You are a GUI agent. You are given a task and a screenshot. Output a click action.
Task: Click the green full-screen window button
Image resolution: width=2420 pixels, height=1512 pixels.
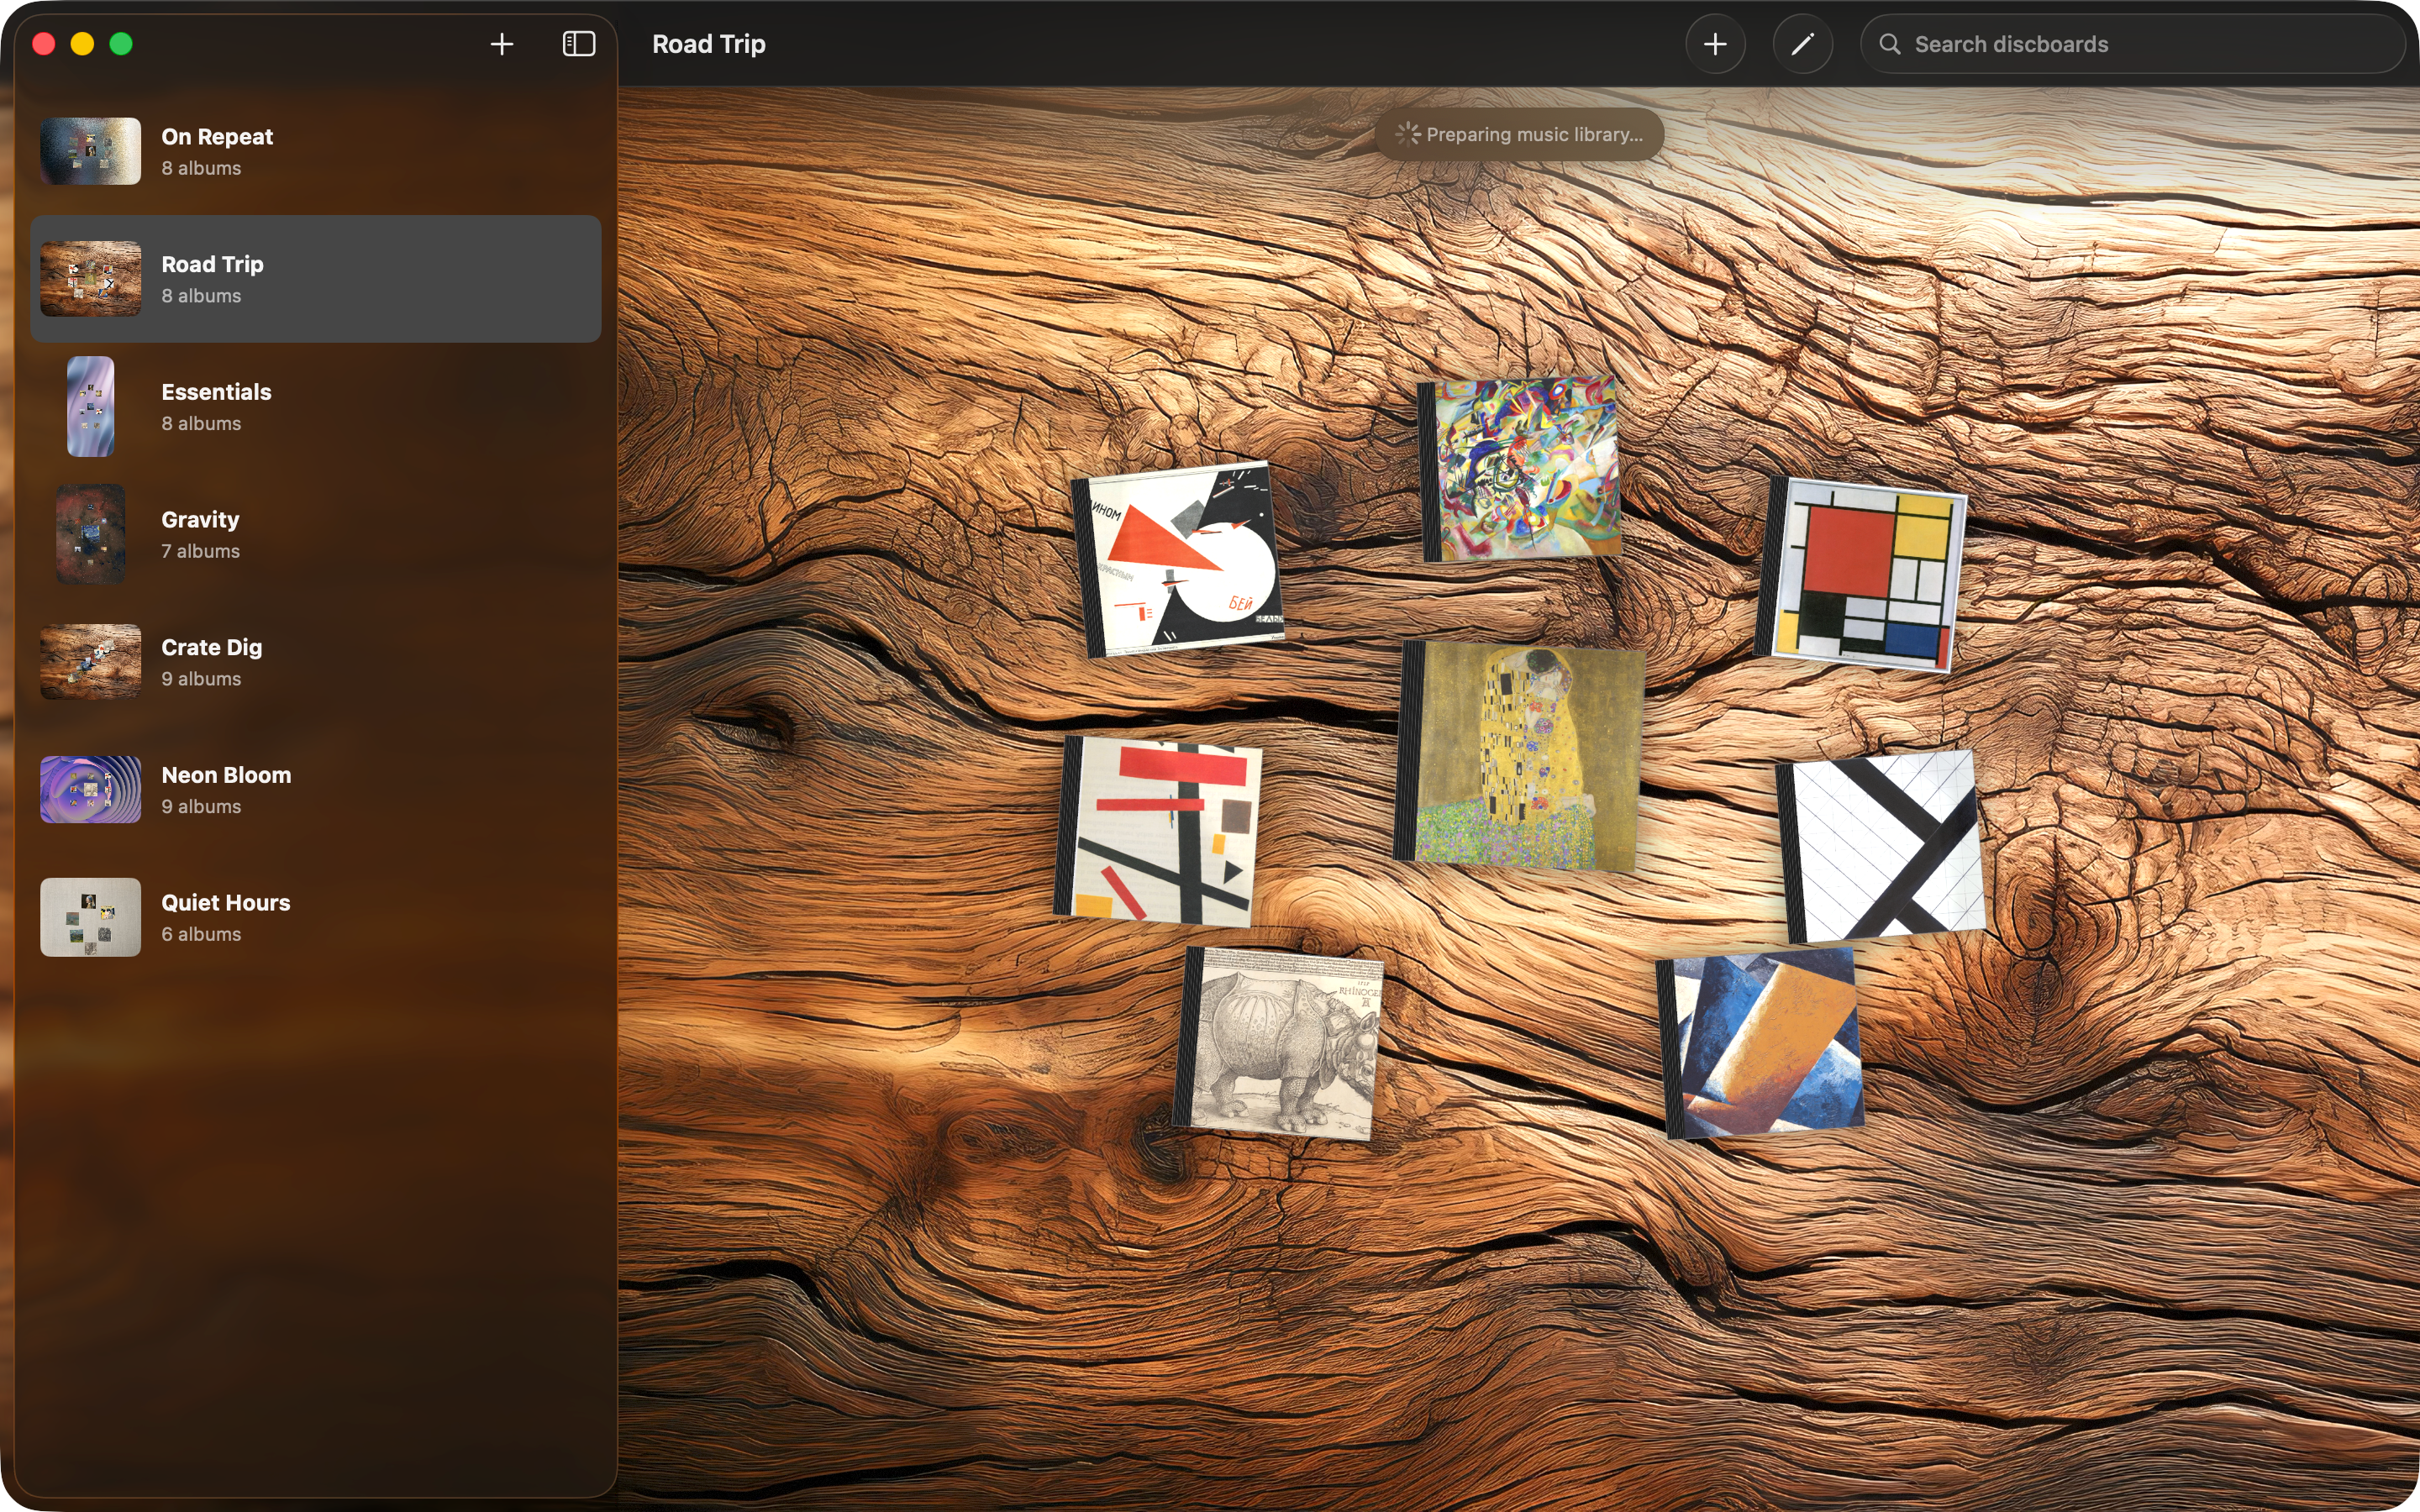tap(121, 44)
